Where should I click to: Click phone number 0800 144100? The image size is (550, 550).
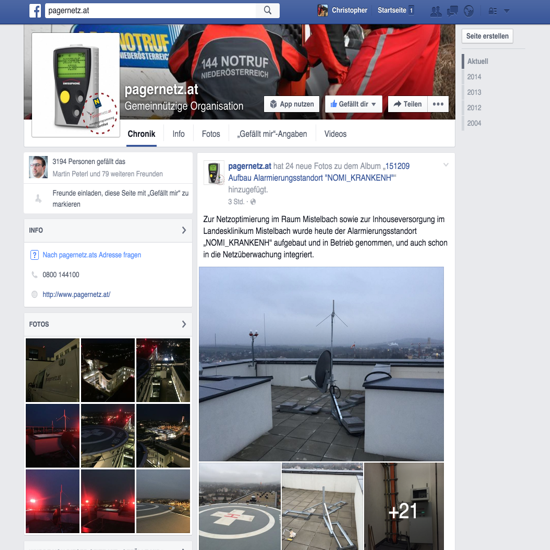tap(61, 275)
